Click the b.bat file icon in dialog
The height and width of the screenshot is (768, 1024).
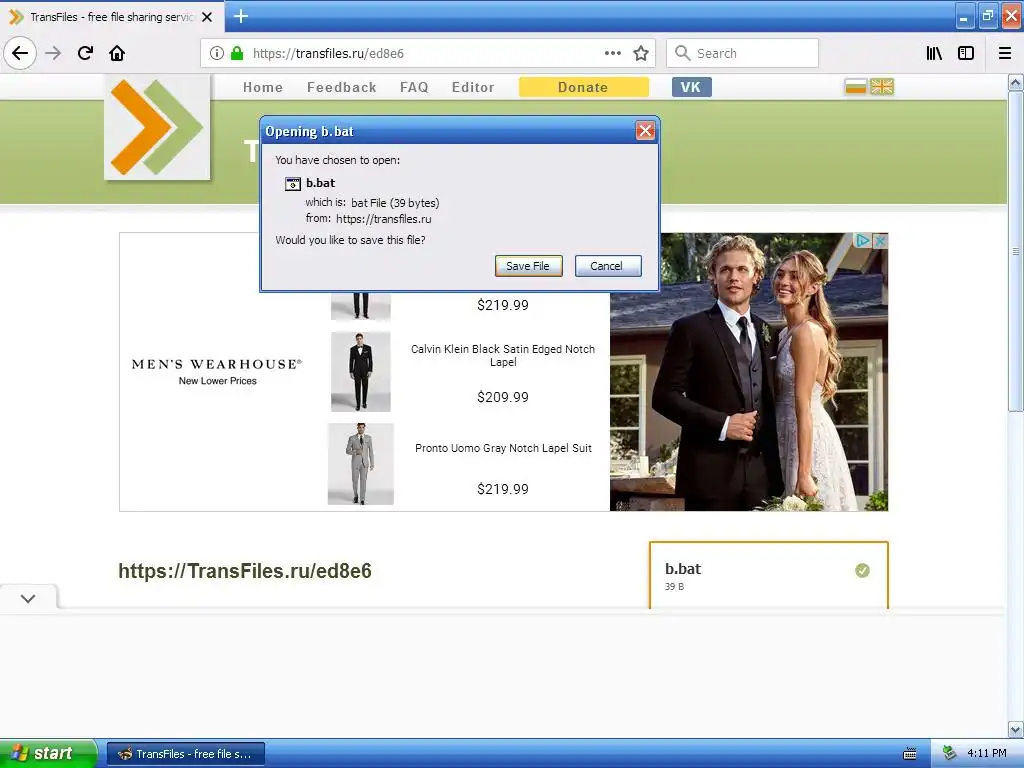coord(293,184)
